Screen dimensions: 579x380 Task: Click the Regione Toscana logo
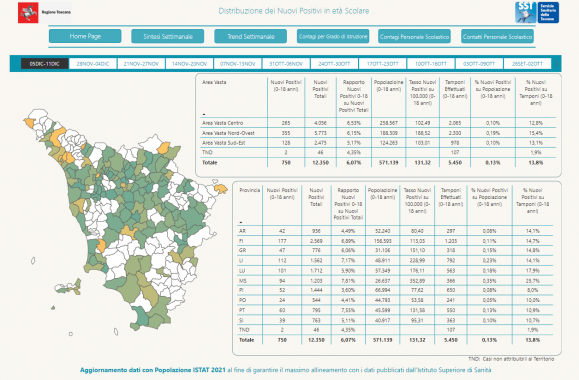[x=44, y=12]
